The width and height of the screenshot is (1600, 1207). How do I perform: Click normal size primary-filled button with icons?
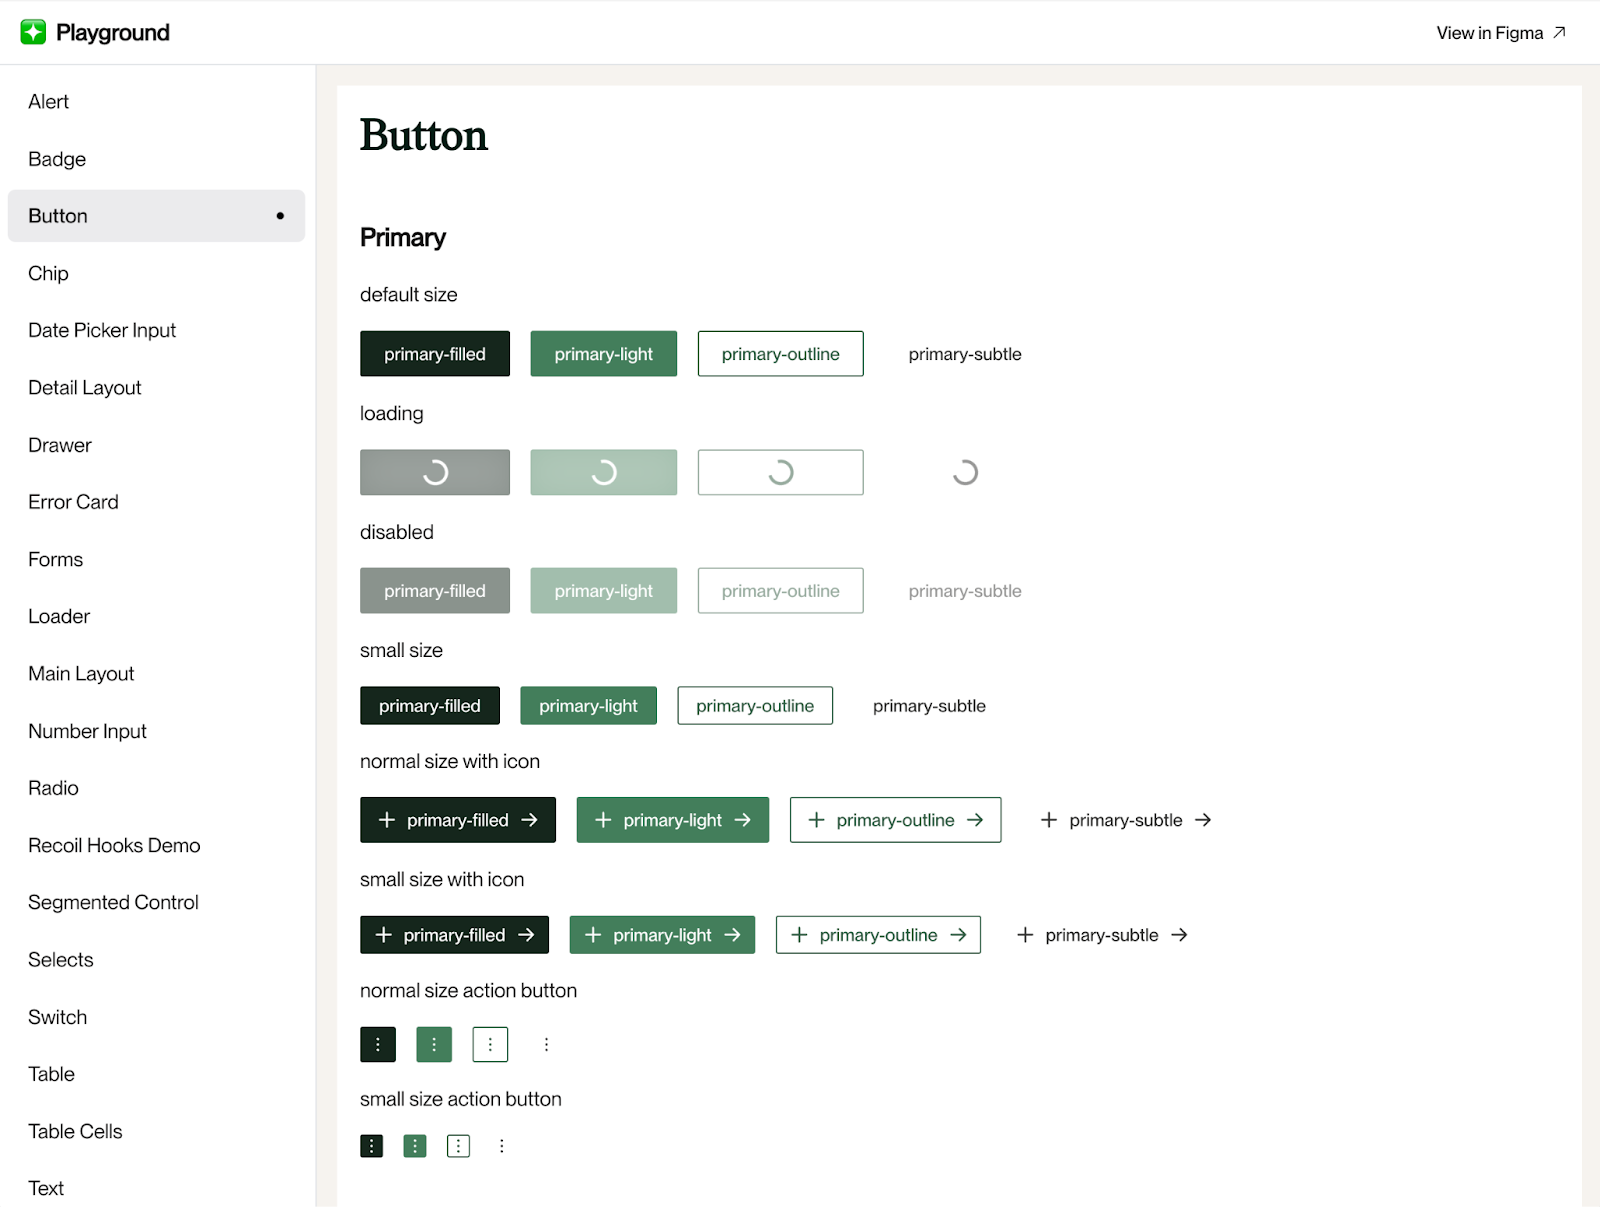458,820
